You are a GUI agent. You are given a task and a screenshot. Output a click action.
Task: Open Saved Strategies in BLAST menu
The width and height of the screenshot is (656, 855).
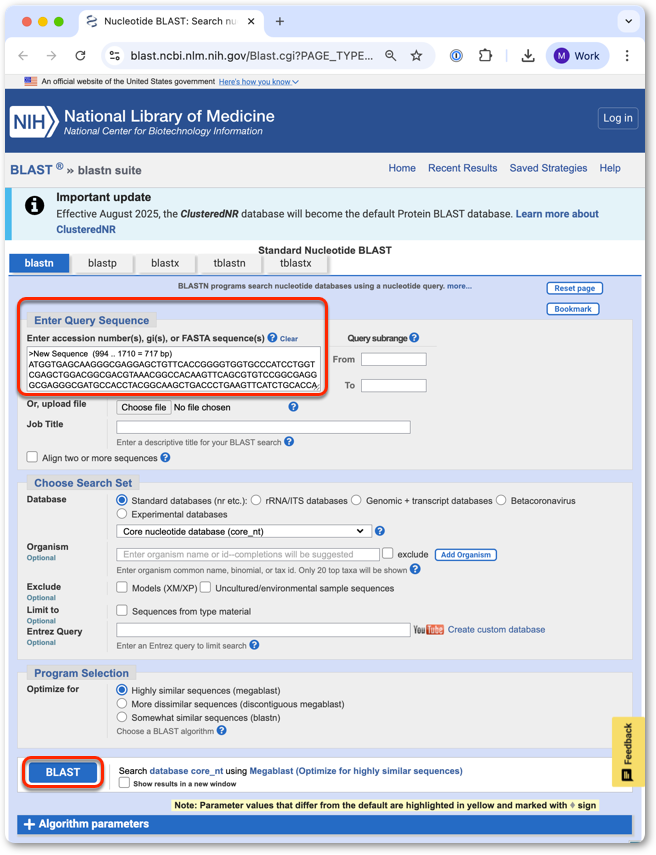(548, 168)
